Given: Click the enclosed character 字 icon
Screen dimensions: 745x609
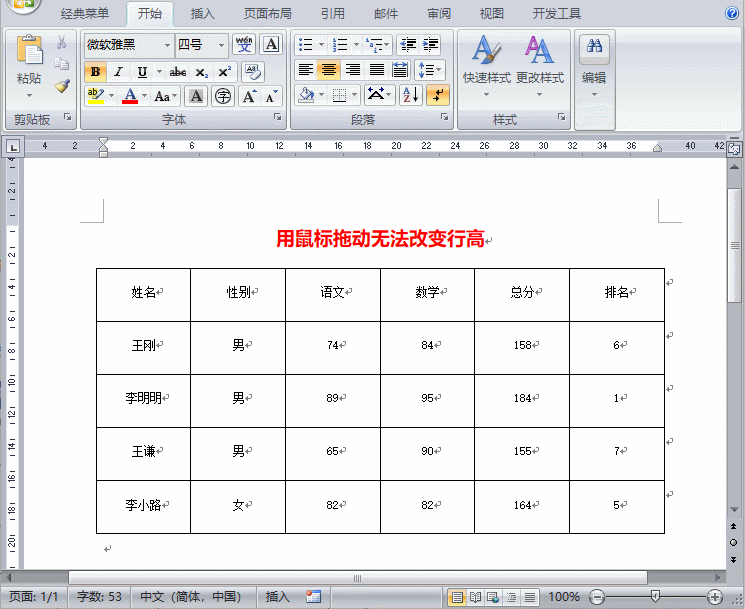Looking at the screenshot, I should coord(222,96).
